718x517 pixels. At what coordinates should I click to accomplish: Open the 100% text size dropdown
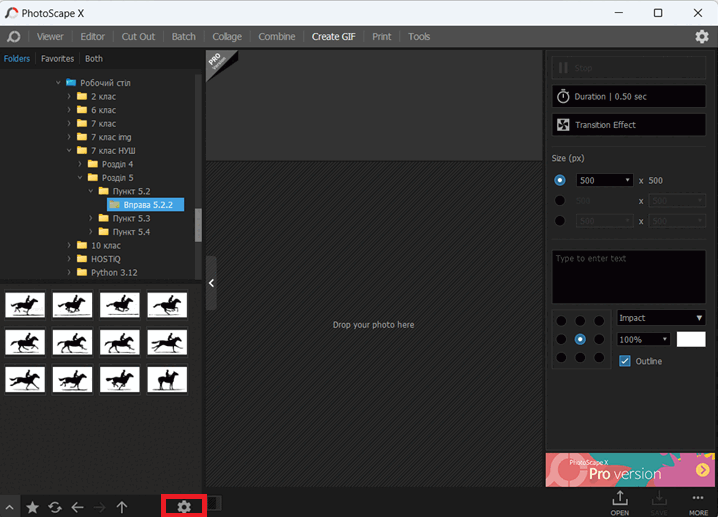coord(643,339)
